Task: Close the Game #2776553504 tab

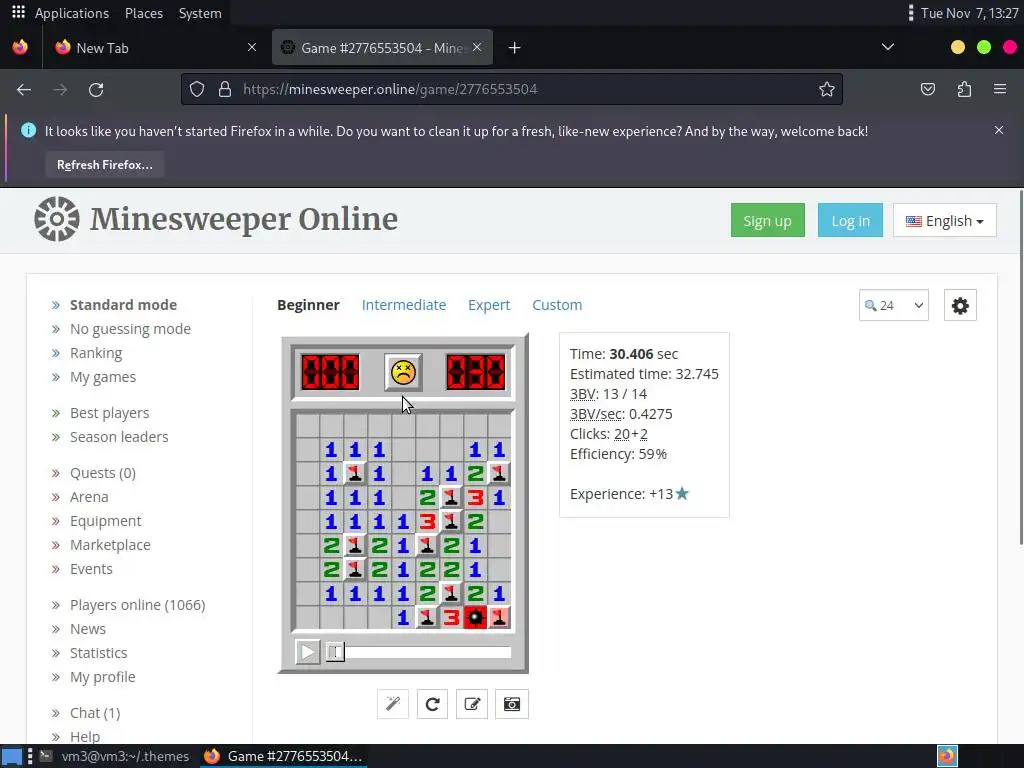Action: coord(477,47)
